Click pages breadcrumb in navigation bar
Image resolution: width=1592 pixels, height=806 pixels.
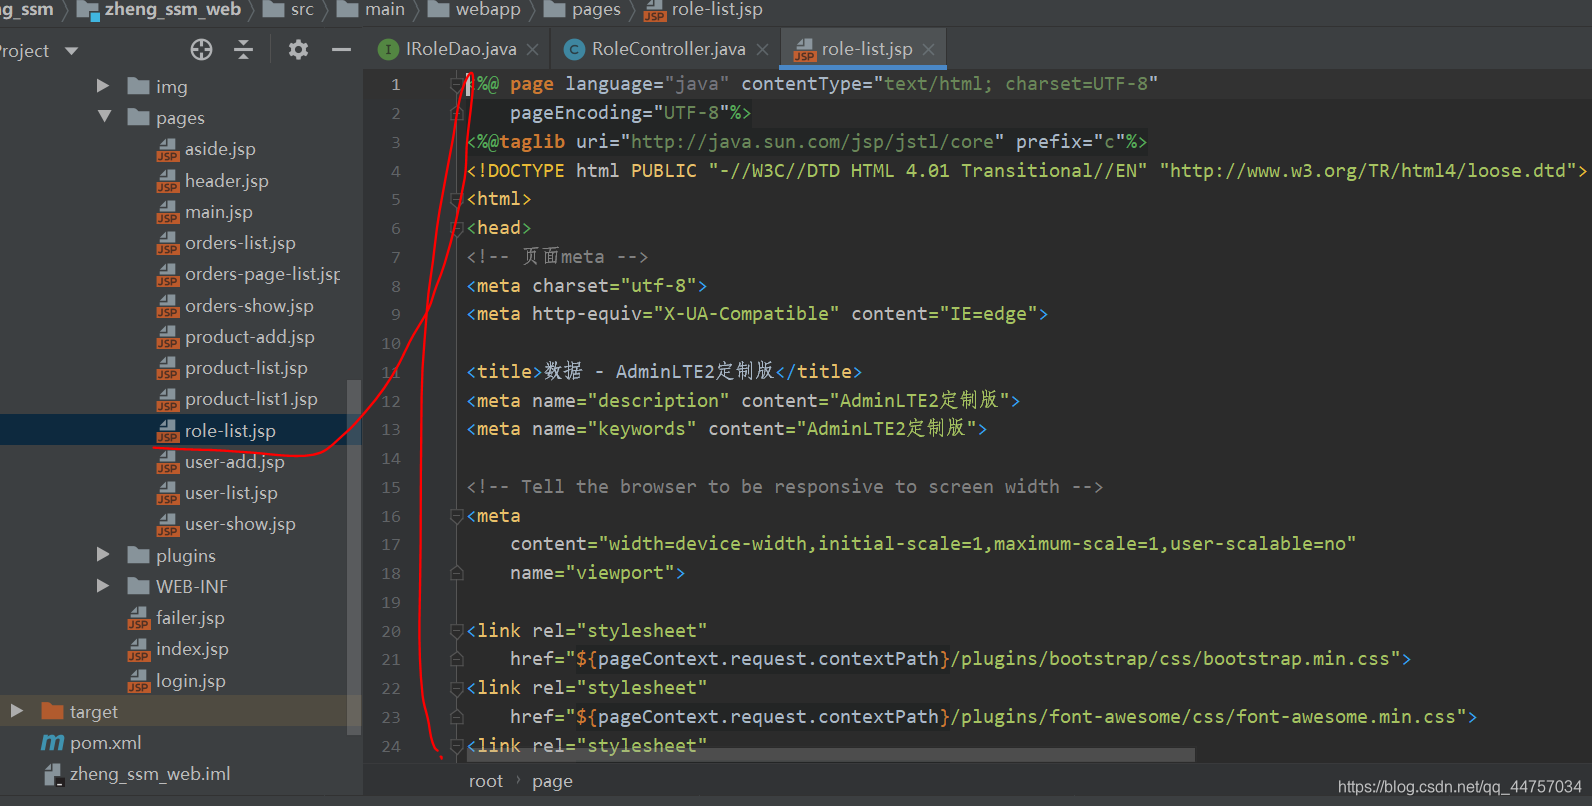pos(583,10)
